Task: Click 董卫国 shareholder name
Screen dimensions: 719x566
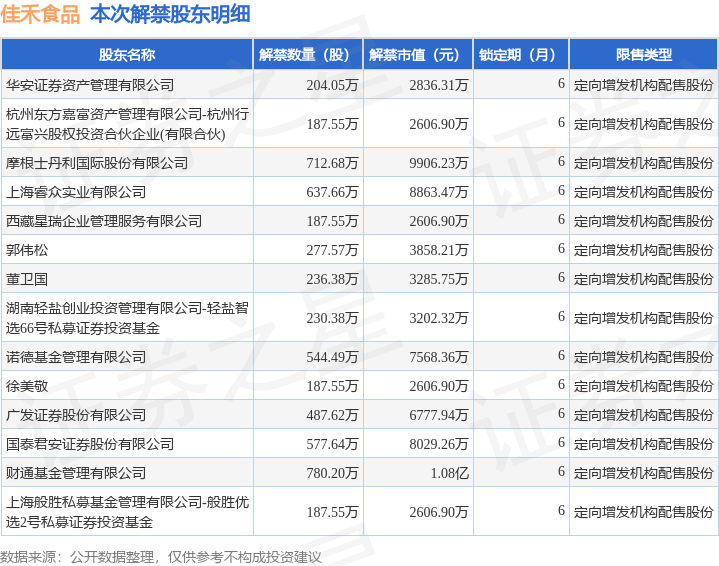Action: (x=27, y=279)
